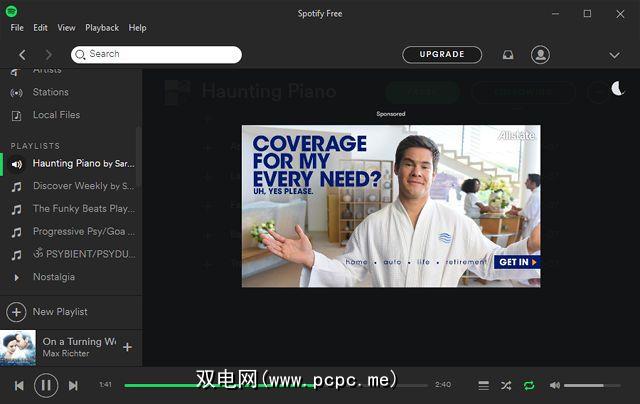Click the Sponsored label above the ad
The image size is (640, 404).
click(x=391, y=114)
